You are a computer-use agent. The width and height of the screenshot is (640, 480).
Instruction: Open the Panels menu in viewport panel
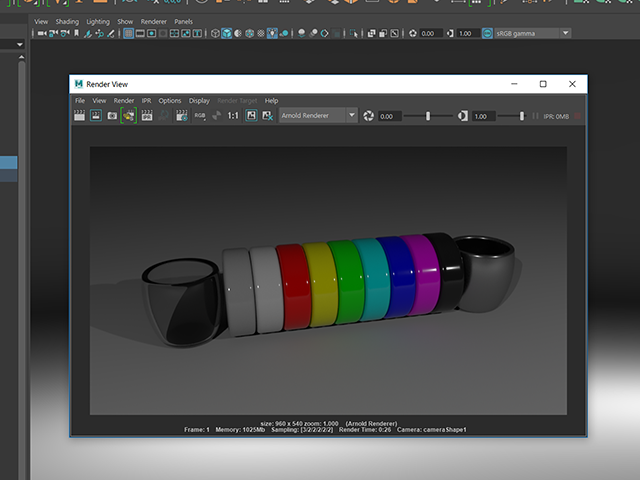pyautogui.click(x=183, y=22)
